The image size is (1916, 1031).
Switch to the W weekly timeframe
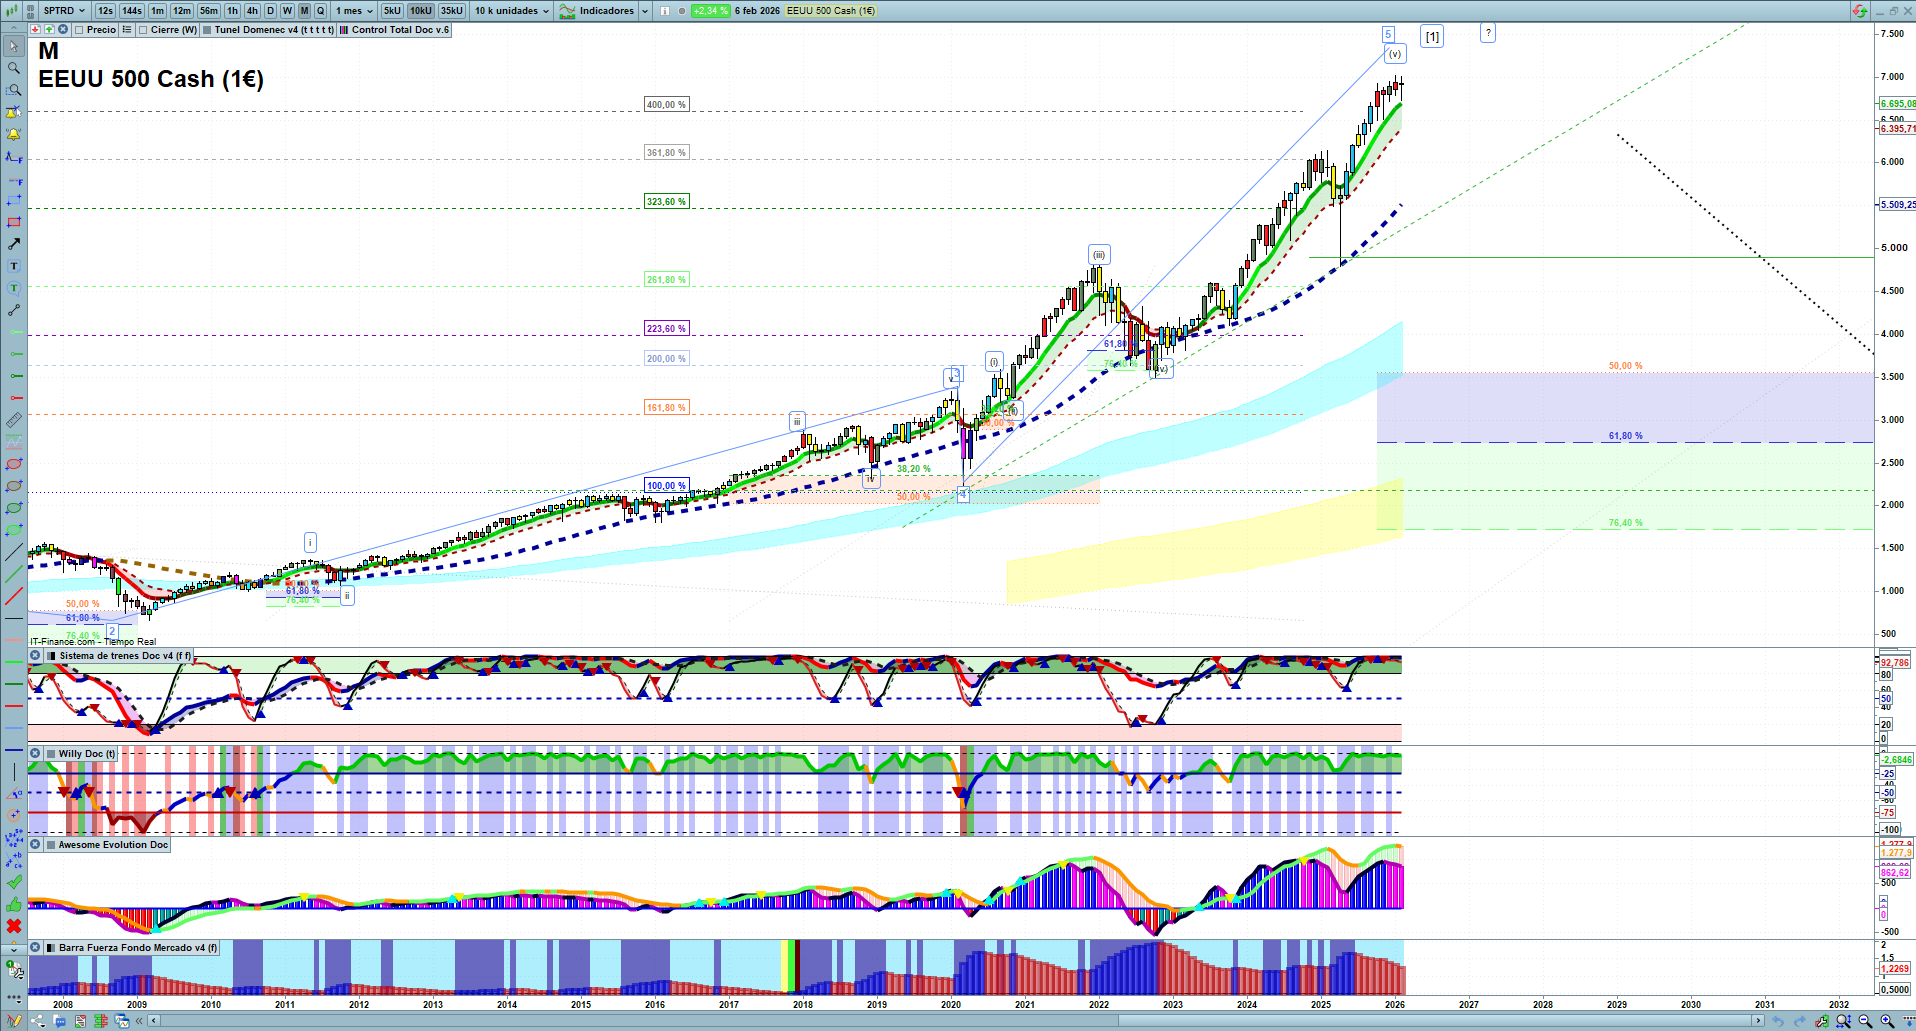(287, 11)
